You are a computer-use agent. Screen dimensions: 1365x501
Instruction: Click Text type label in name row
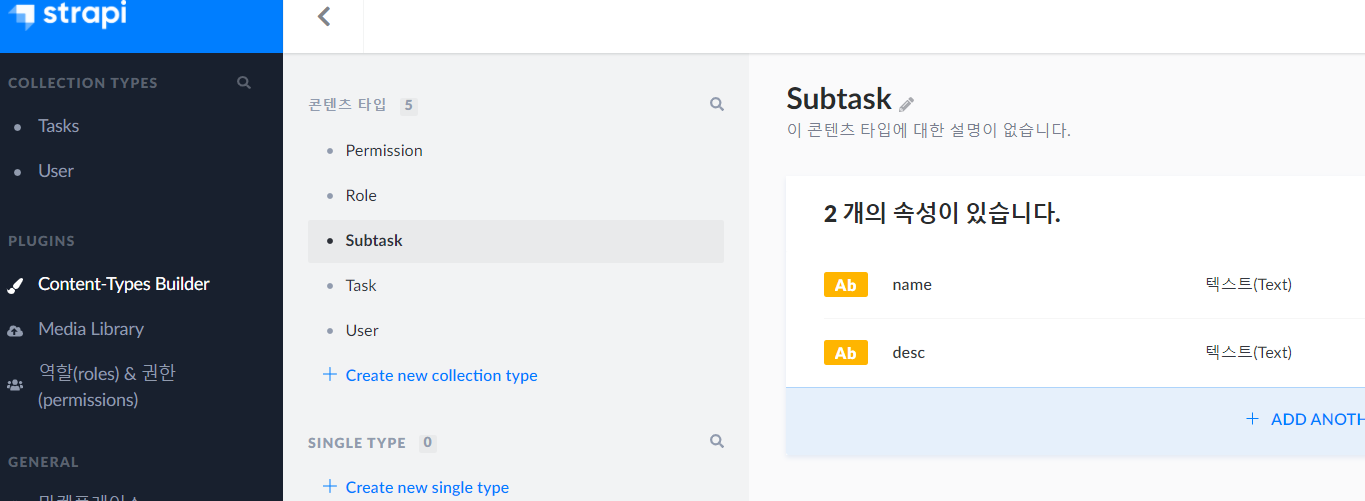(x=1249, y=285)
